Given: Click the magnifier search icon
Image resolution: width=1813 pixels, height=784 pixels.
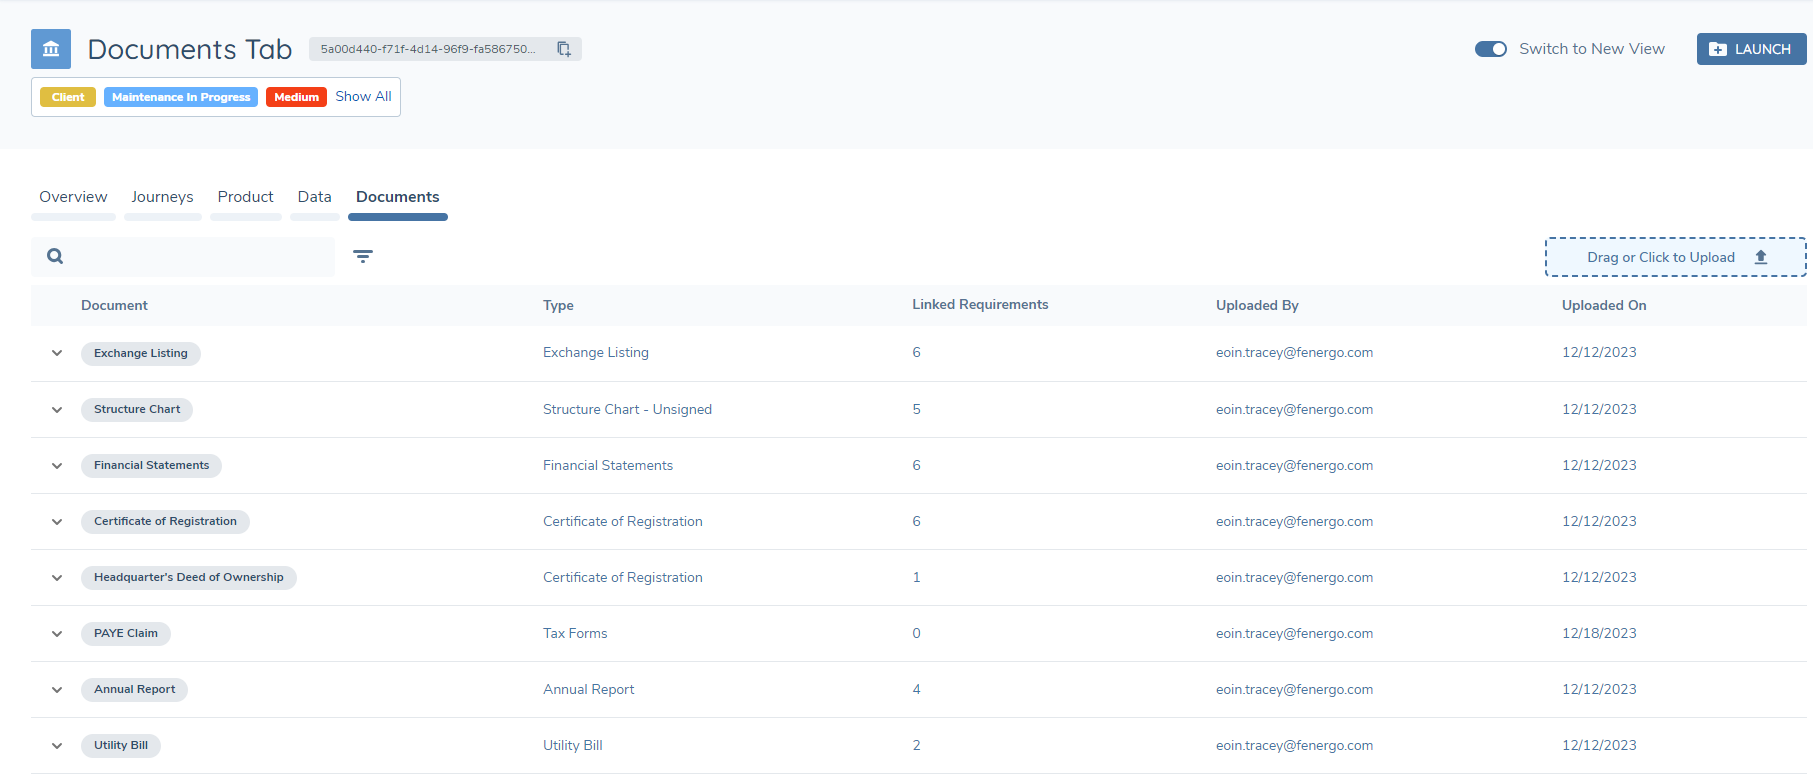Looking at the screenshot, I should (x=55, y=256).
